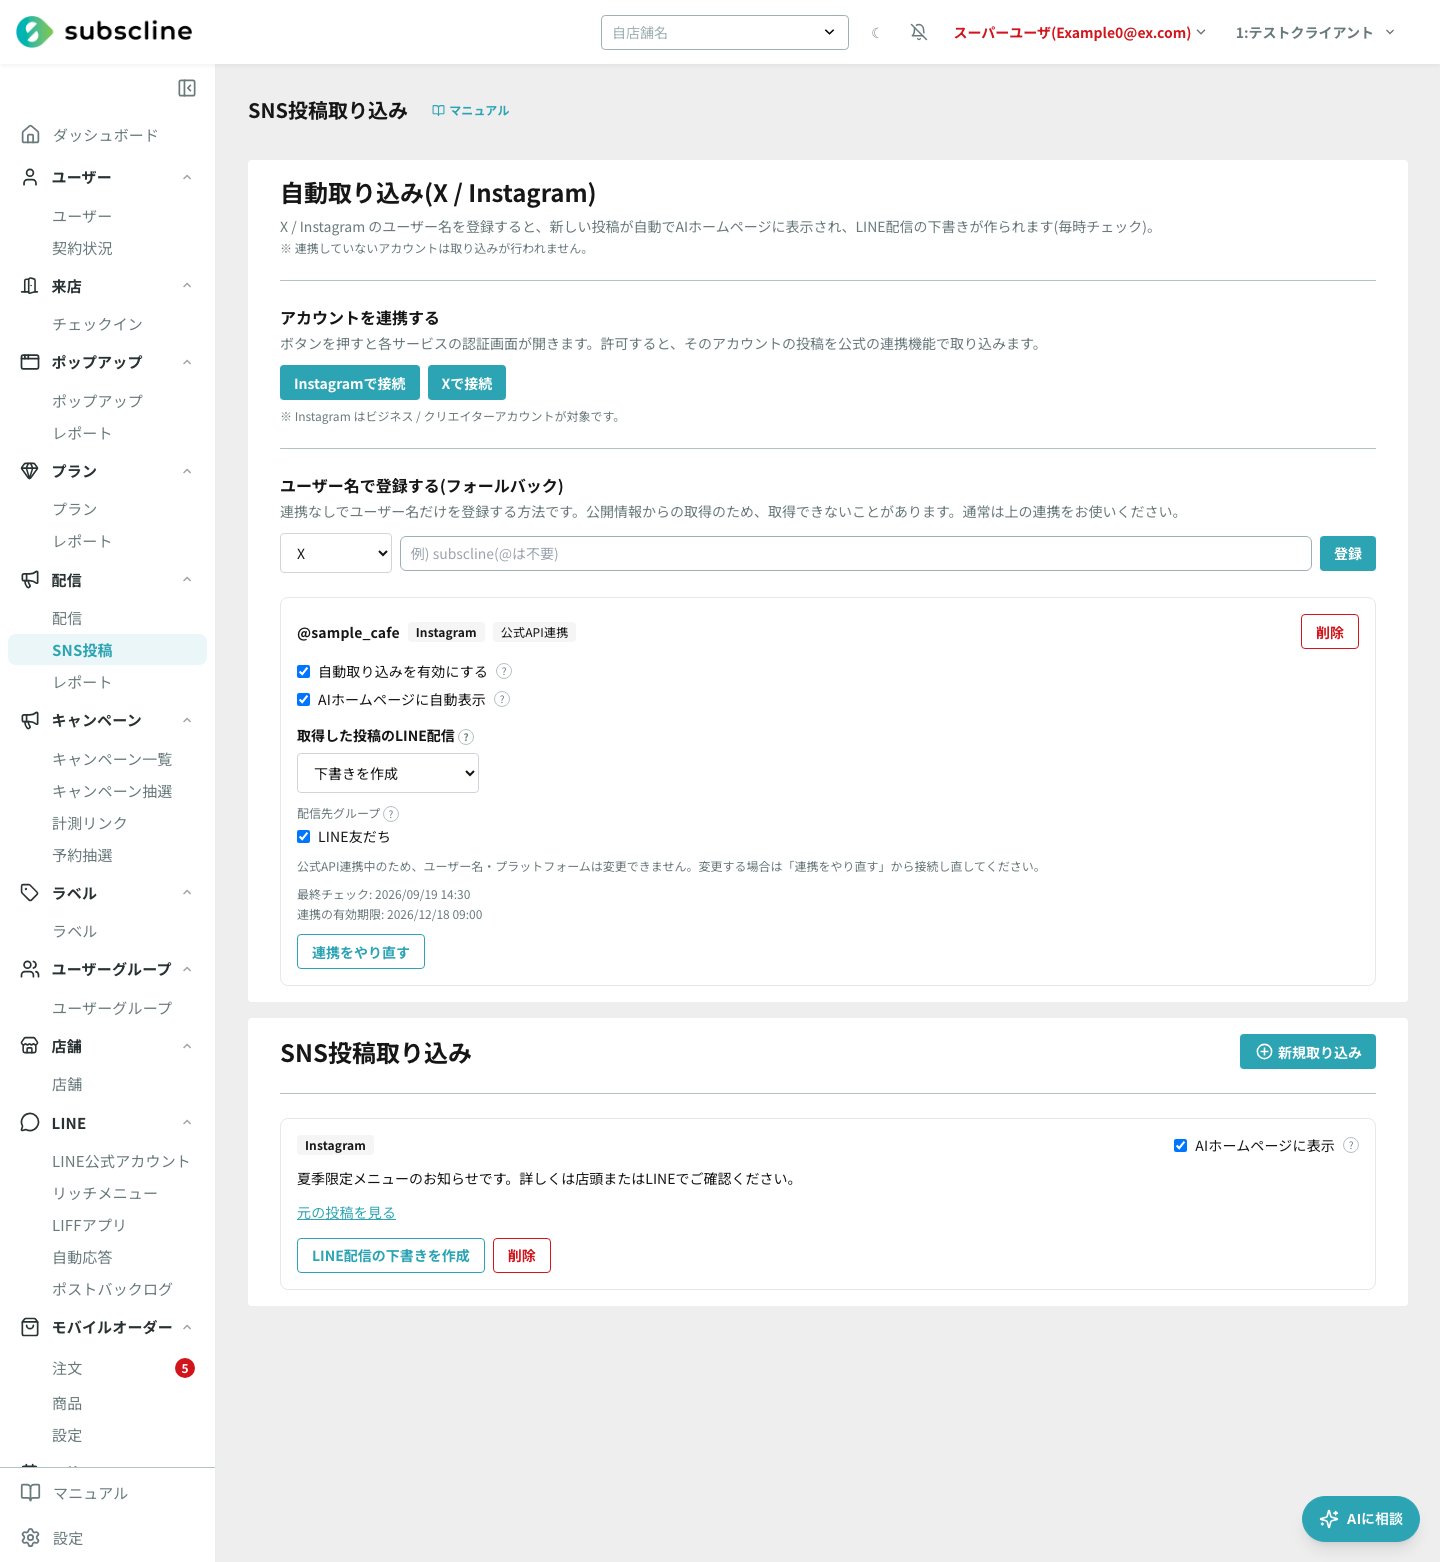The image size is (1440, 1562).
Task: Open LINE公式アカウント in the sidebar
Action: click(x=121, y=1161)
